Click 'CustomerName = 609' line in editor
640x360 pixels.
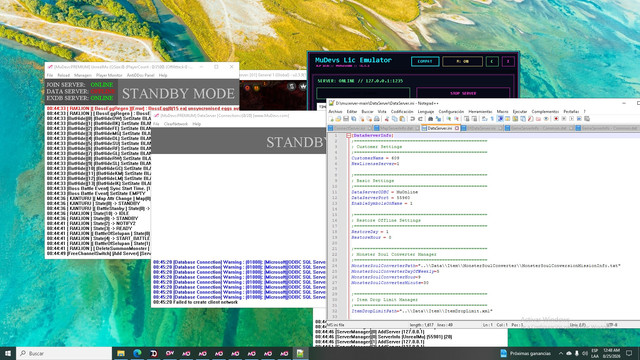click(x=375, y=158)
